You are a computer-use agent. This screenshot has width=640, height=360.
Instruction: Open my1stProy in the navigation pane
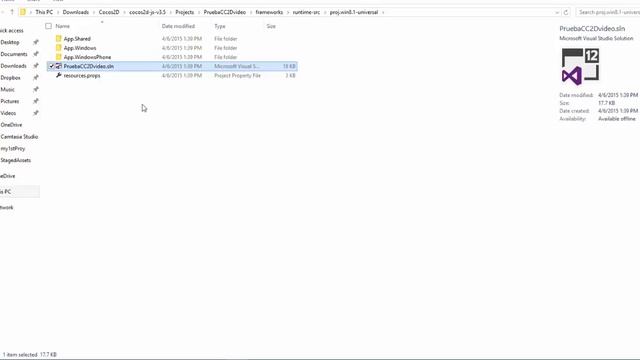pos(13,149)
